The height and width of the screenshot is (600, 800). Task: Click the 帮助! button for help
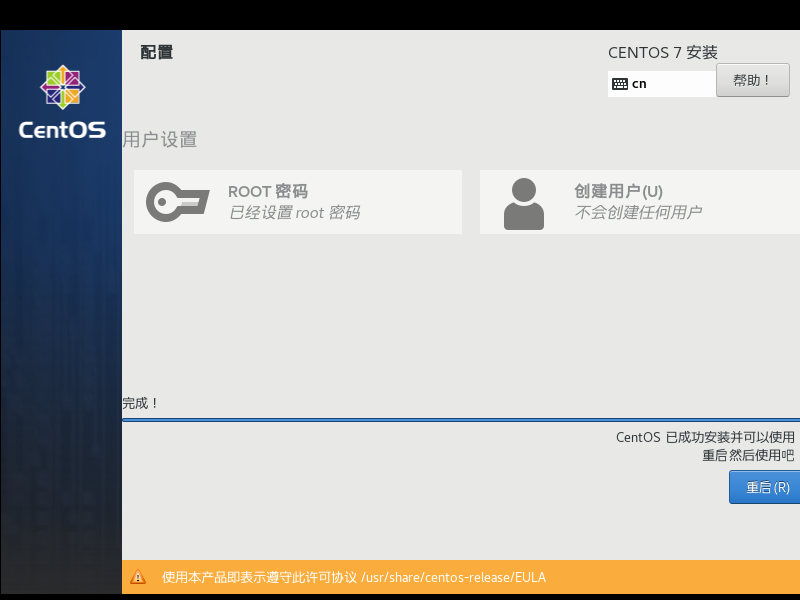[752, 80]
